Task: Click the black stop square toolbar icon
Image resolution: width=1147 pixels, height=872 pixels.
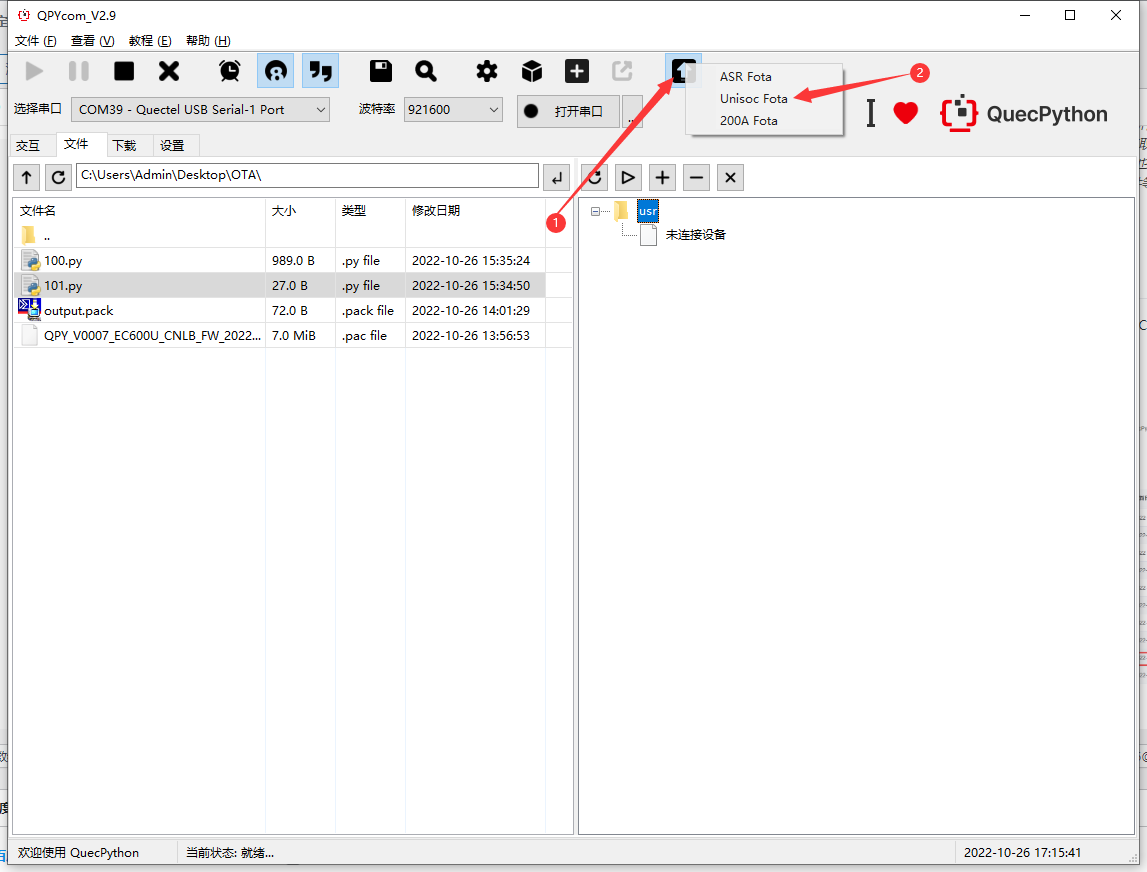Action: [124, 71]
